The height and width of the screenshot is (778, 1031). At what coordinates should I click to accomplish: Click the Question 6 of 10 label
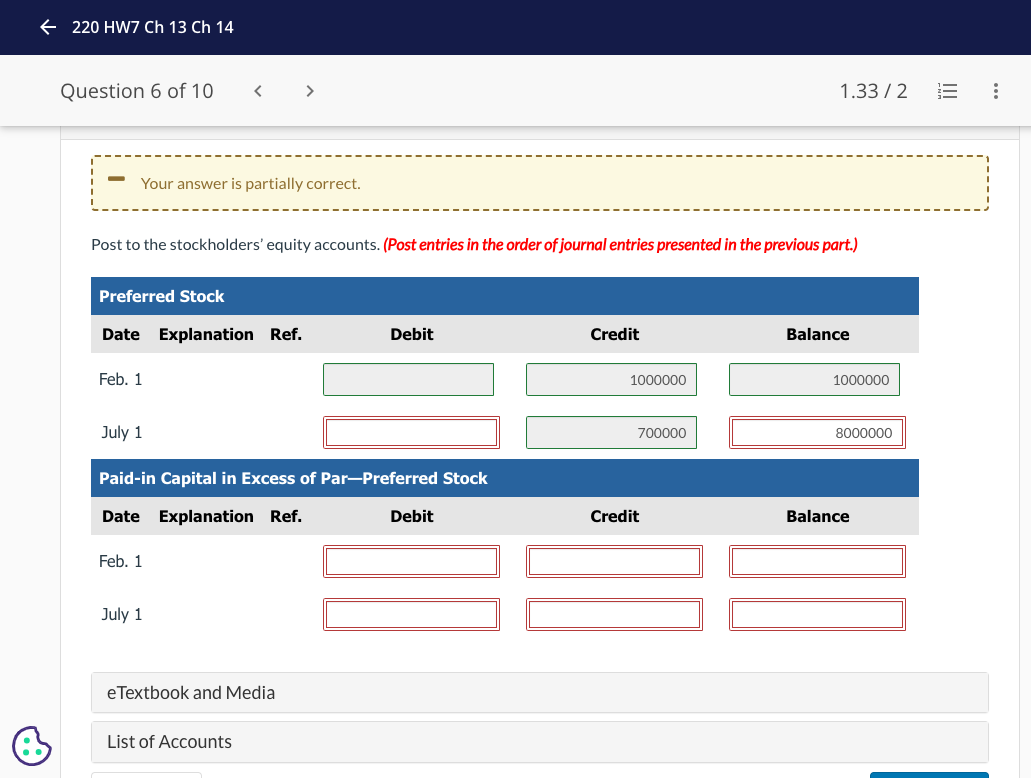137,90
